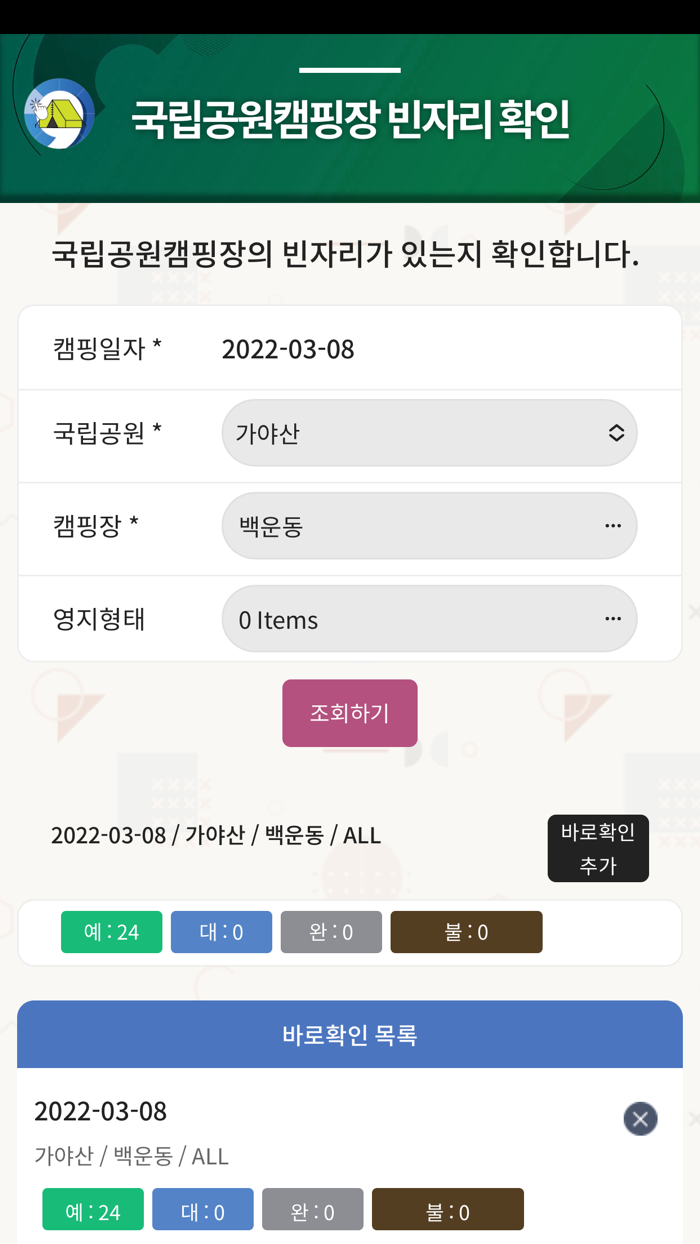Image resolution: width=700 pixels, height=1244 pixels.
Task: Click the 대:0 badge in the saved list
Action: [202, 1209]
